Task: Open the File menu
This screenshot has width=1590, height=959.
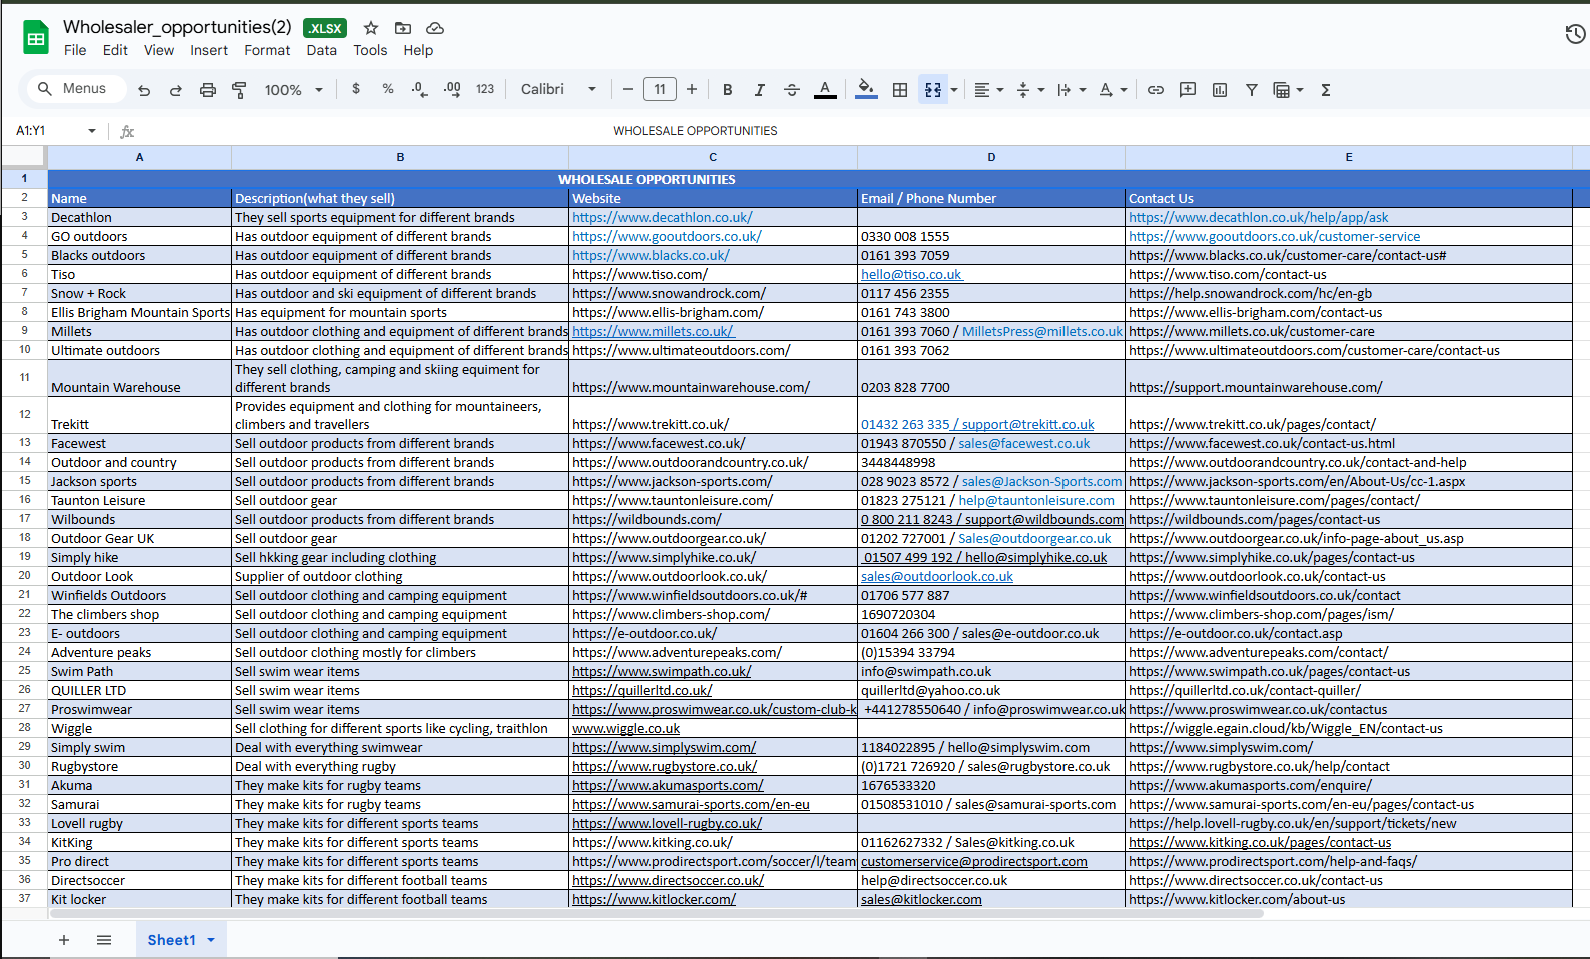Action: click(x=75, y=50)
